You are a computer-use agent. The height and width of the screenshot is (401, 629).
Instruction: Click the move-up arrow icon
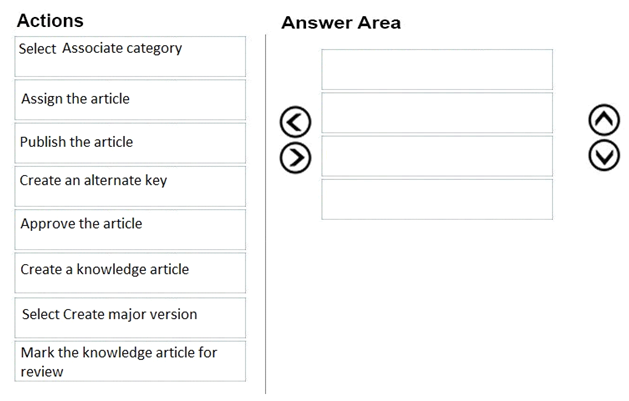(604, 119)
